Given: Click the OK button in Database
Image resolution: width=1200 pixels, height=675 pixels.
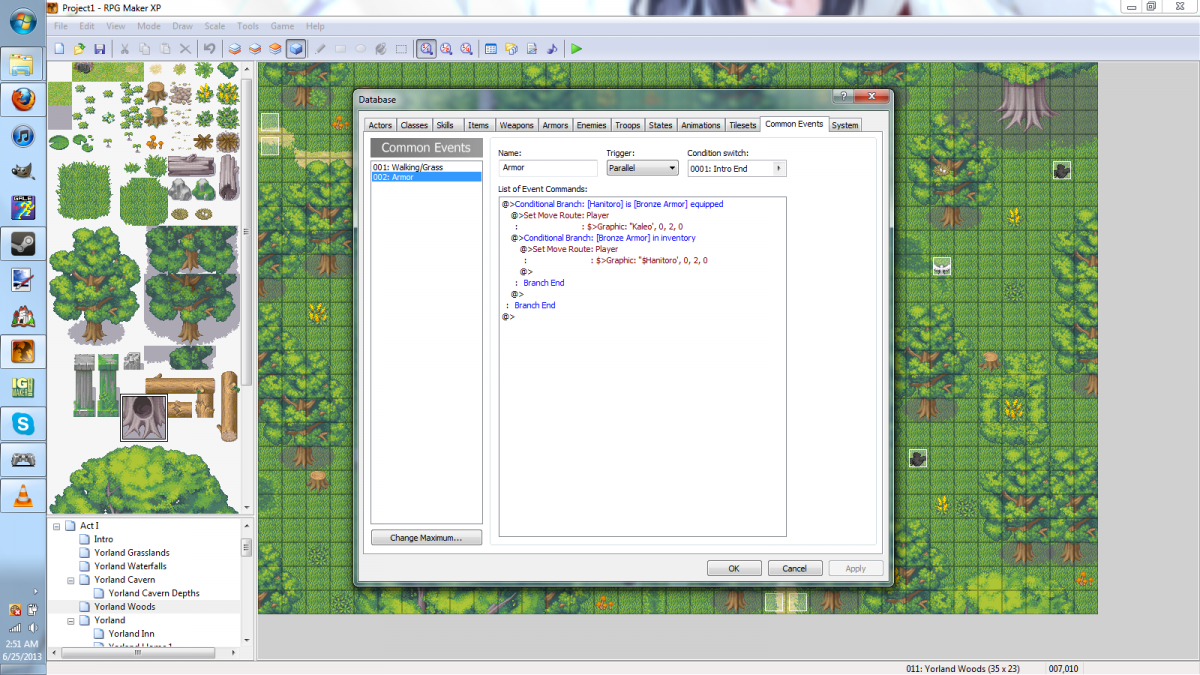Looking at the screenshot, I should click(733, 568).
